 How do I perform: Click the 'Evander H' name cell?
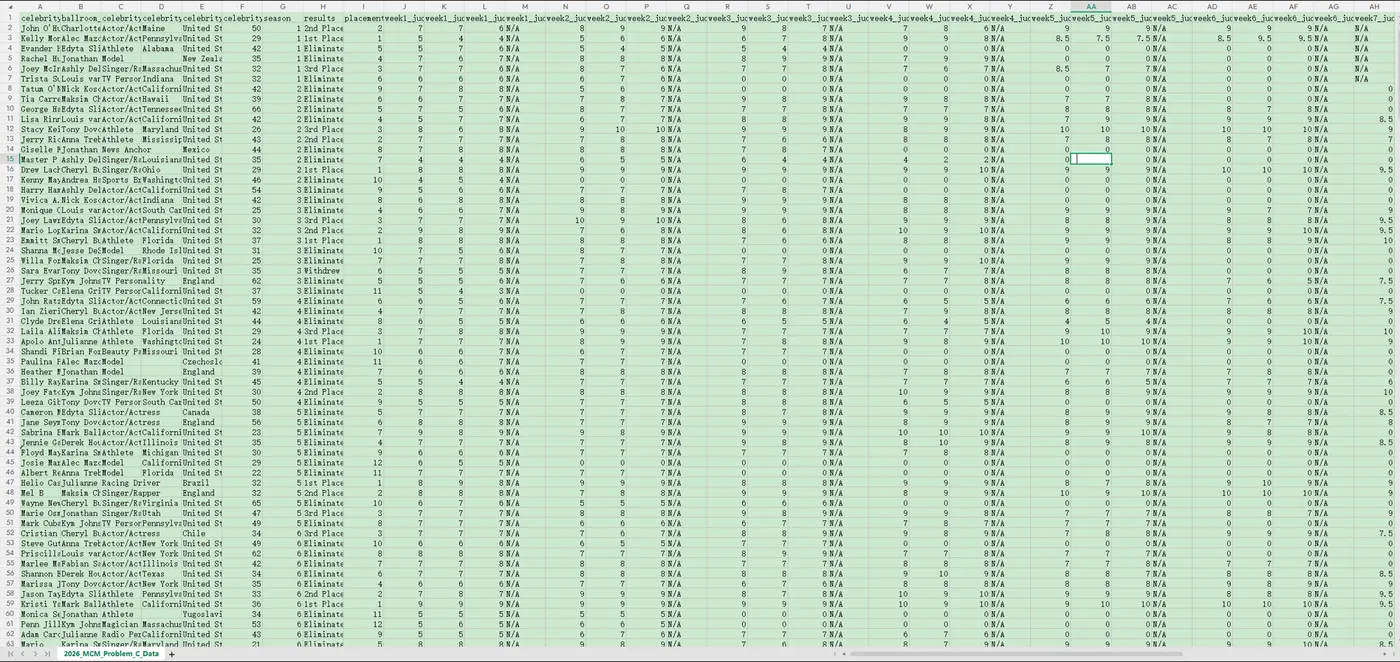point(40,48)
